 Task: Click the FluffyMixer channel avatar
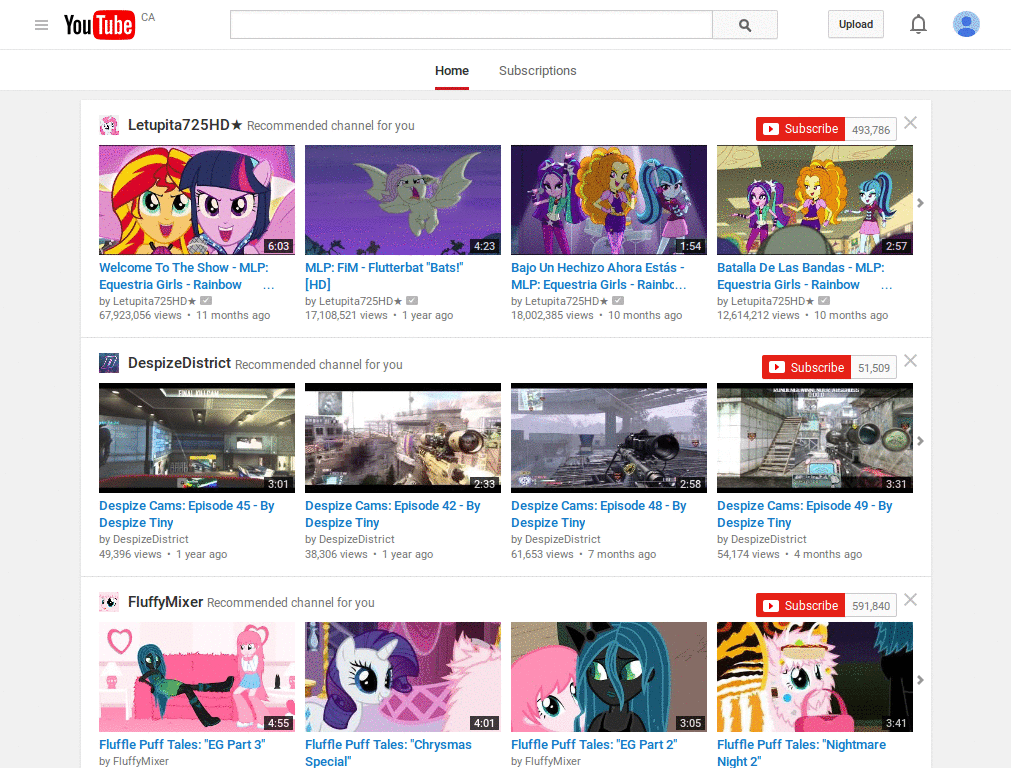109,602
